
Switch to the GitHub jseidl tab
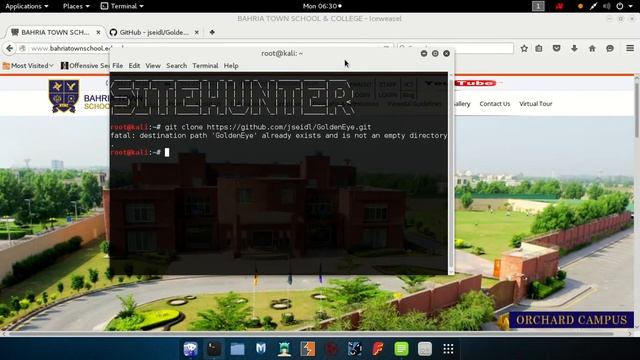click(154, 32)
